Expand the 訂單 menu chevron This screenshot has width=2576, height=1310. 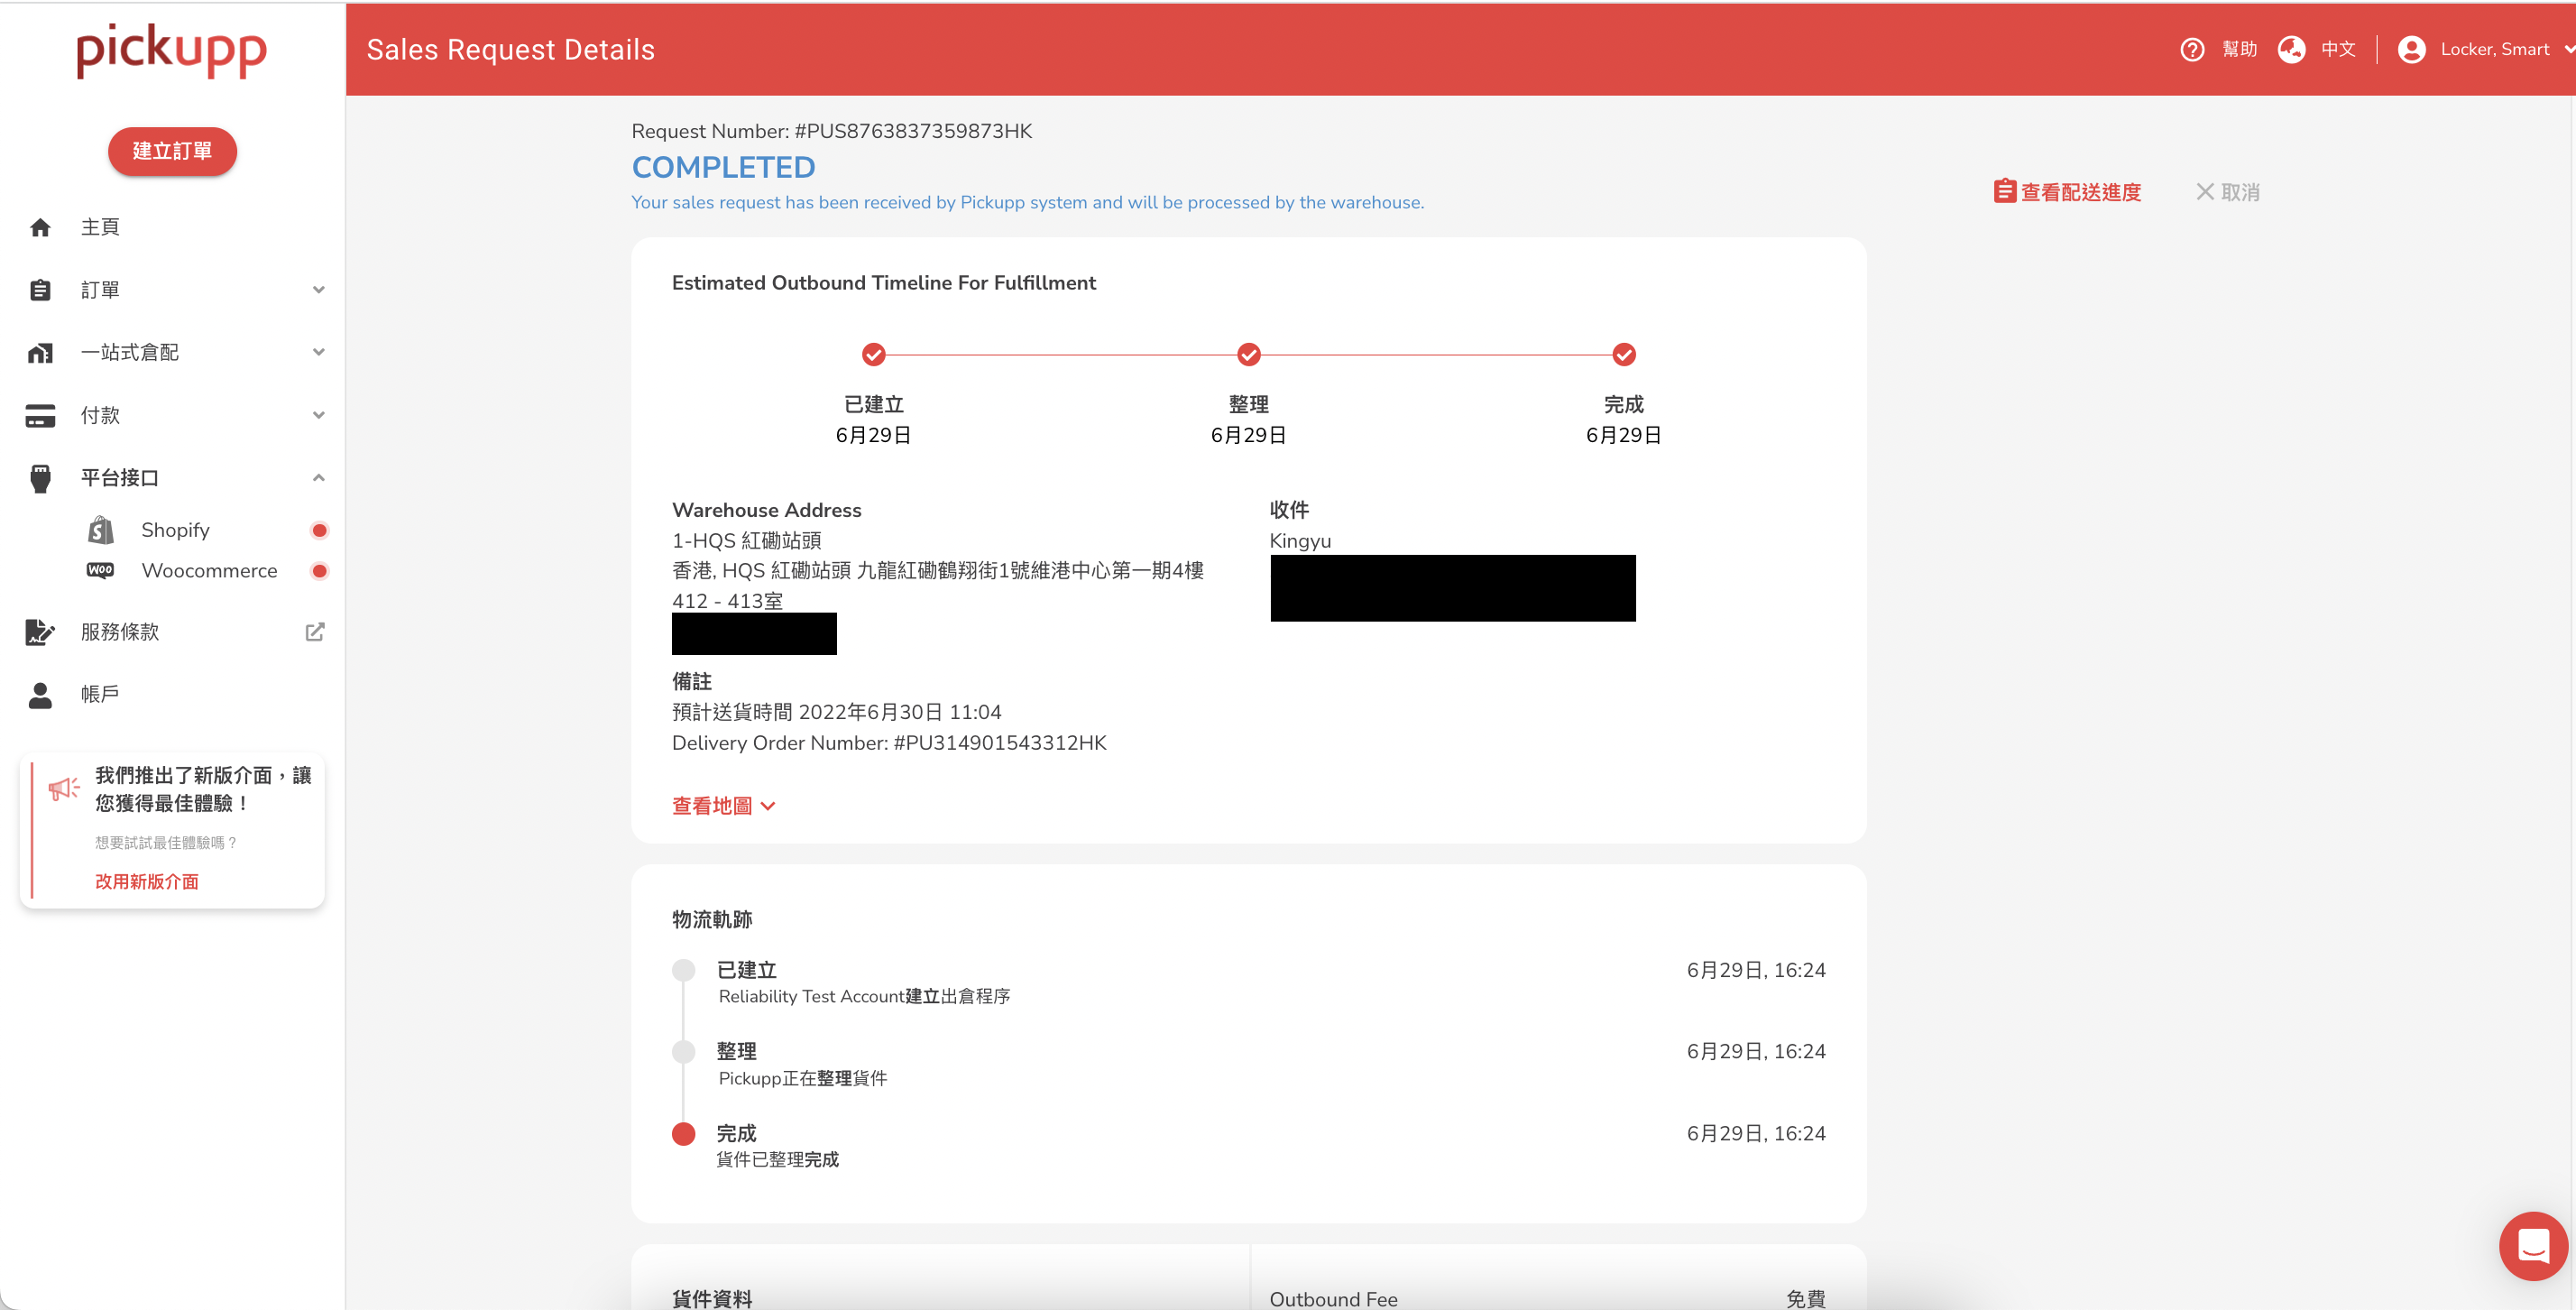coord(318,290)
